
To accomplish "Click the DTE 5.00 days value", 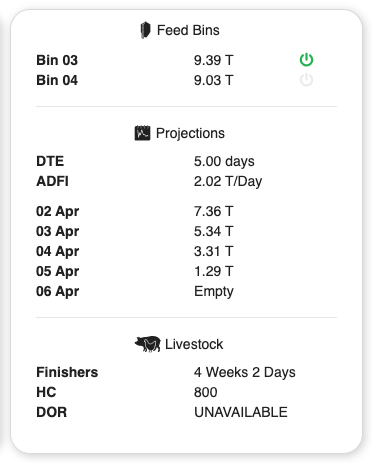I will click(x=224, y=161).
